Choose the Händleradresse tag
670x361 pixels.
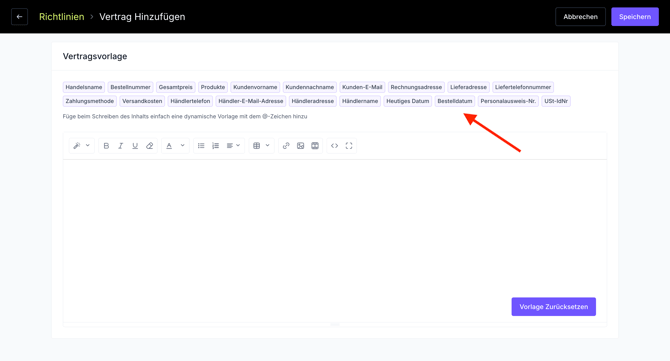click(313, 101)
